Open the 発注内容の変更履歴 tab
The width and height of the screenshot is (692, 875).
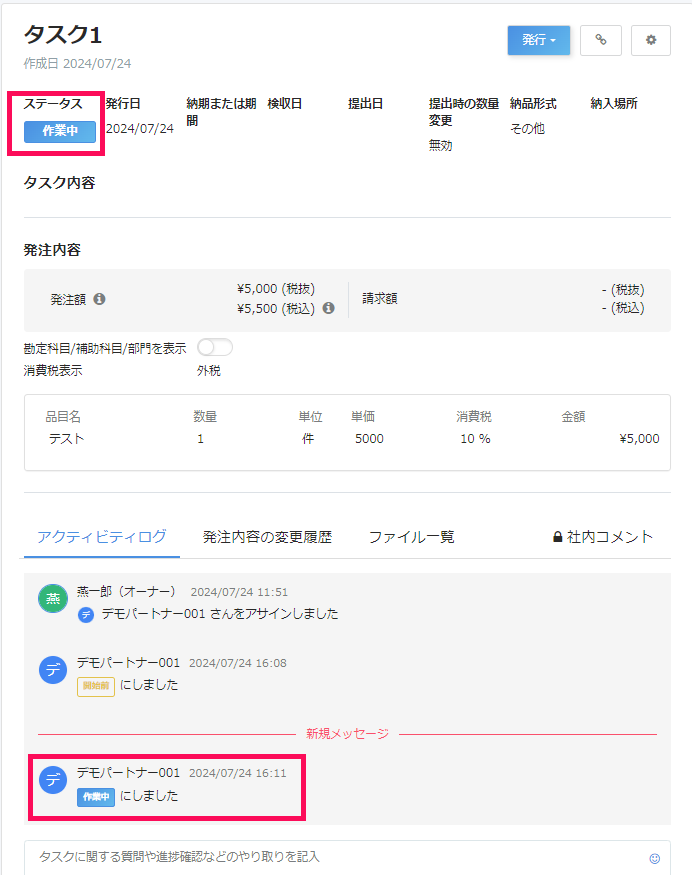pyautogui.click(x=267, y=537)
